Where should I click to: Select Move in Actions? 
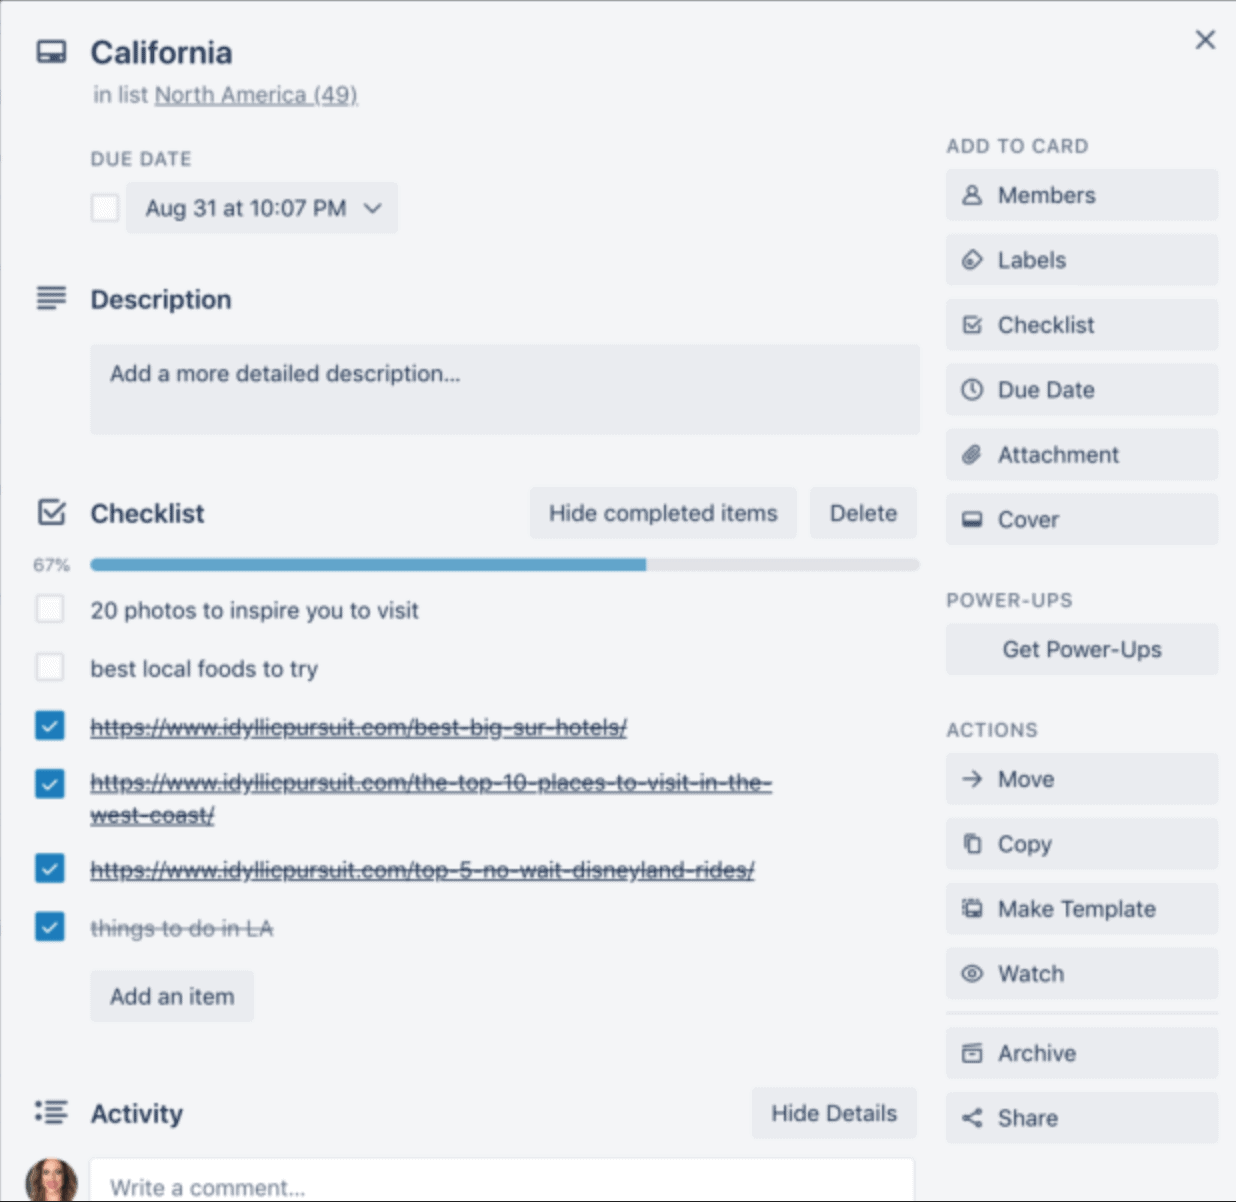pyautogui.click(x=1082, y=779)
